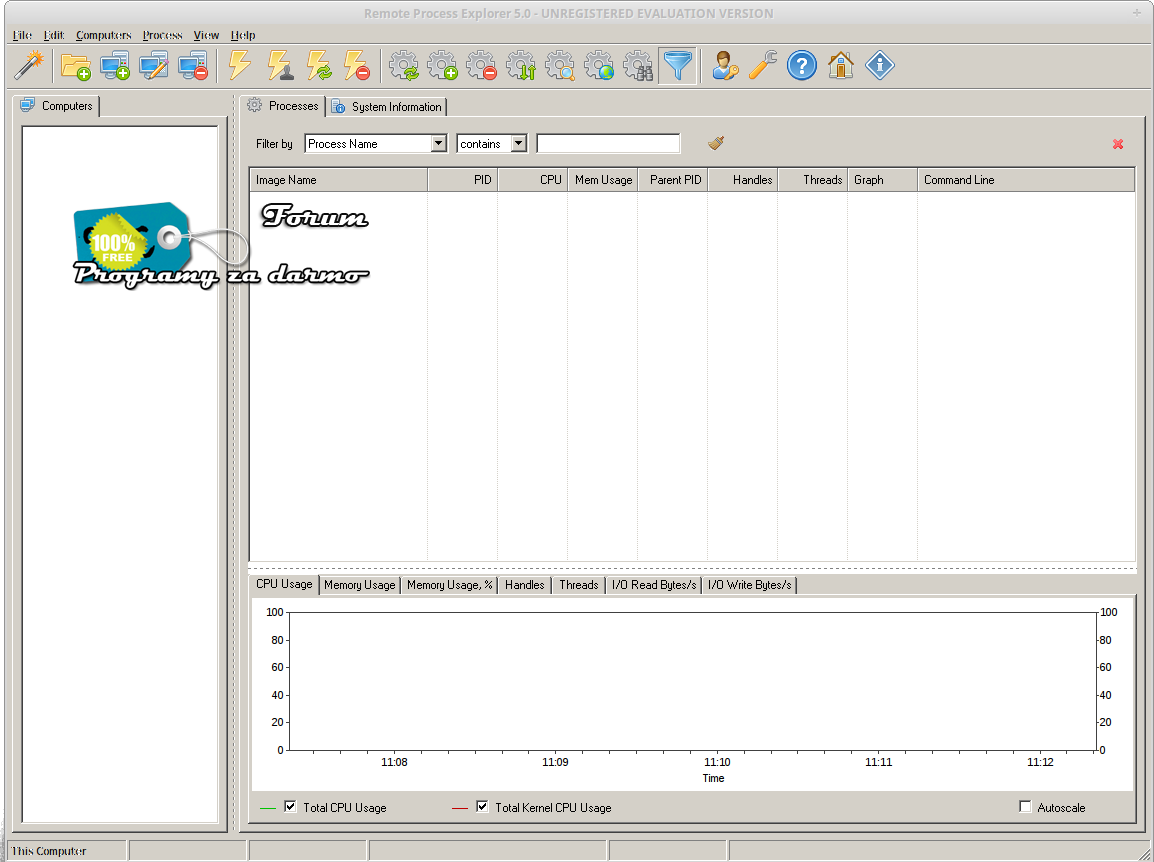This screenshot has width=1154, height=862.
Task: Open the contains condition dropdown
Action: click(x=519, y=144)
